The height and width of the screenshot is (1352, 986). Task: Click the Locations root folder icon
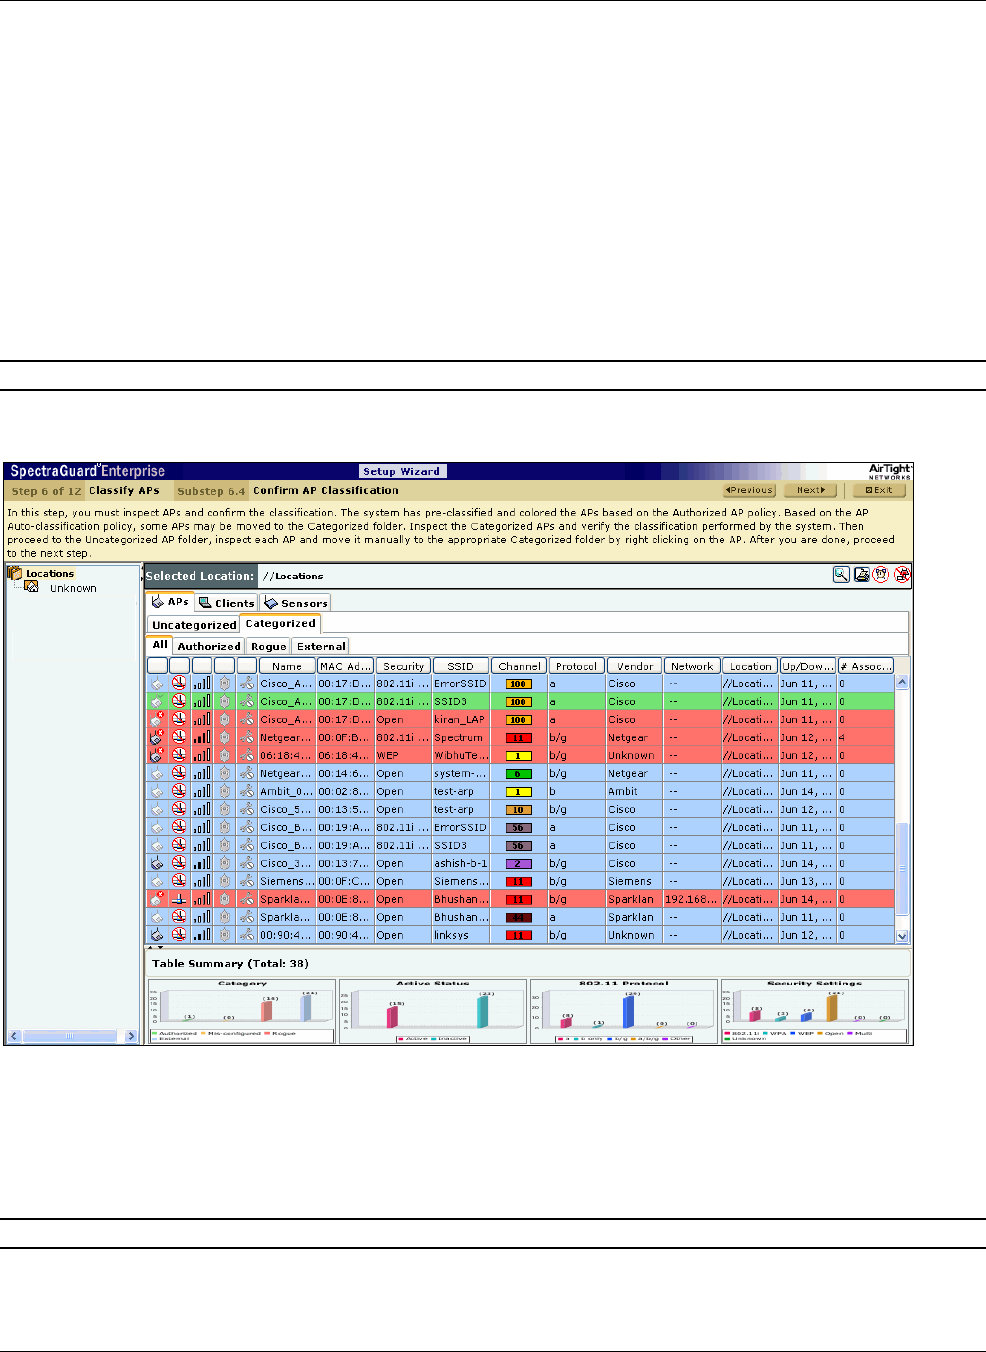pyautogui.click(x=15, y=573)
